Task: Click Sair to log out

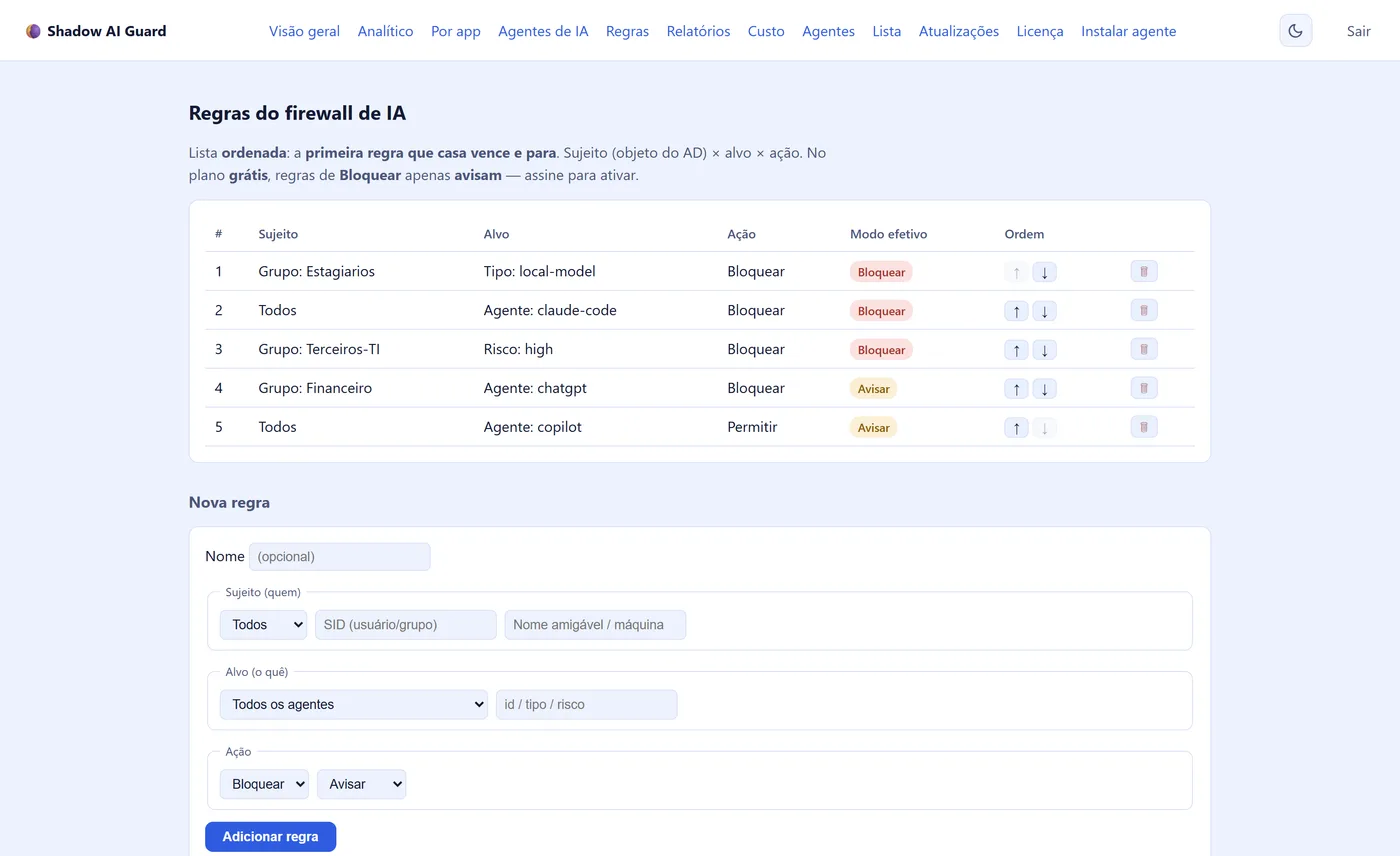Action: point(1358,31)
